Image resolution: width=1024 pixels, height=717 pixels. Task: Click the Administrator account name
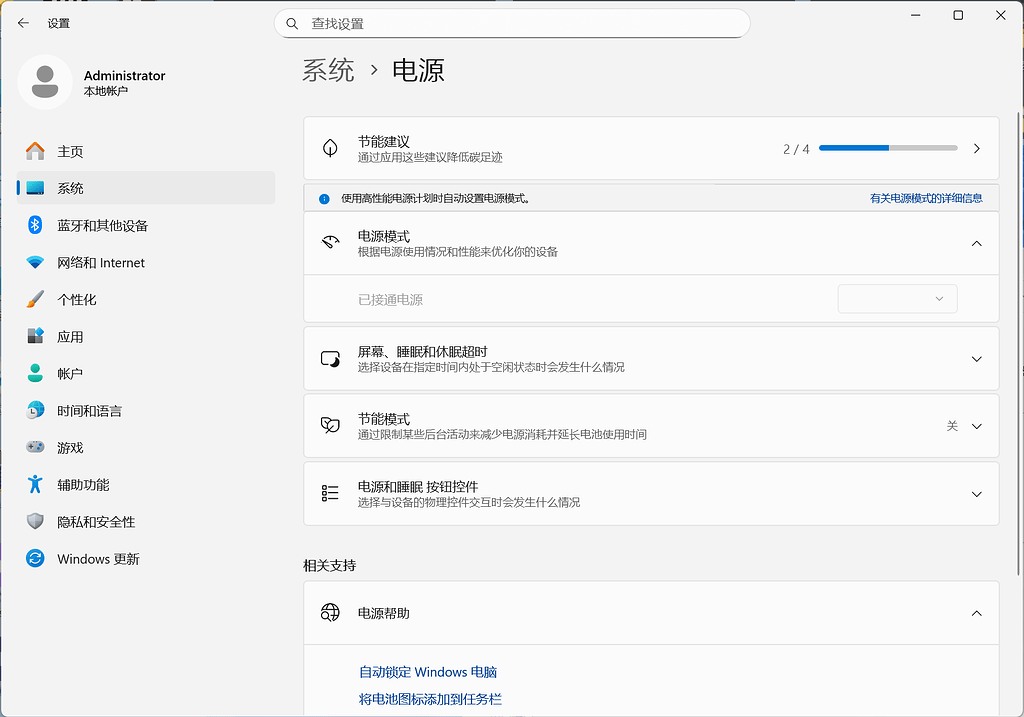click(124, 76)
